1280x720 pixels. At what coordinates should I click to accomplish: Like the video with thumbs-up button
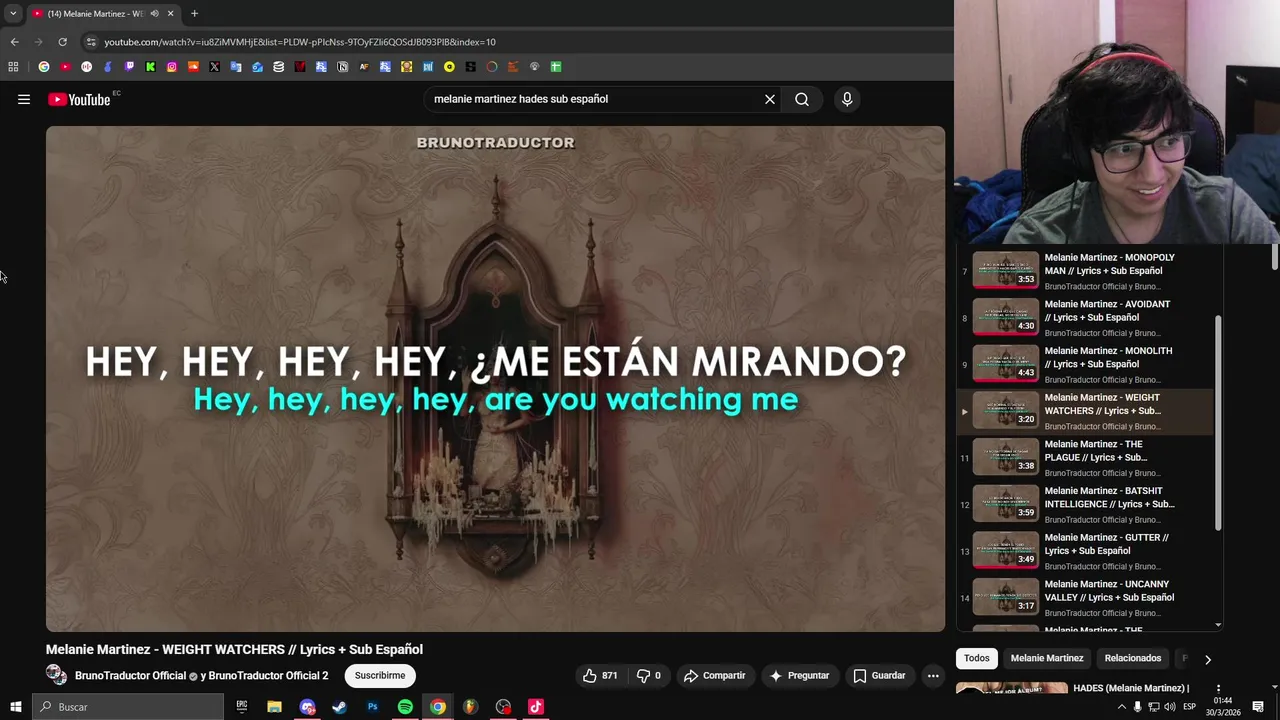(600, 676)
